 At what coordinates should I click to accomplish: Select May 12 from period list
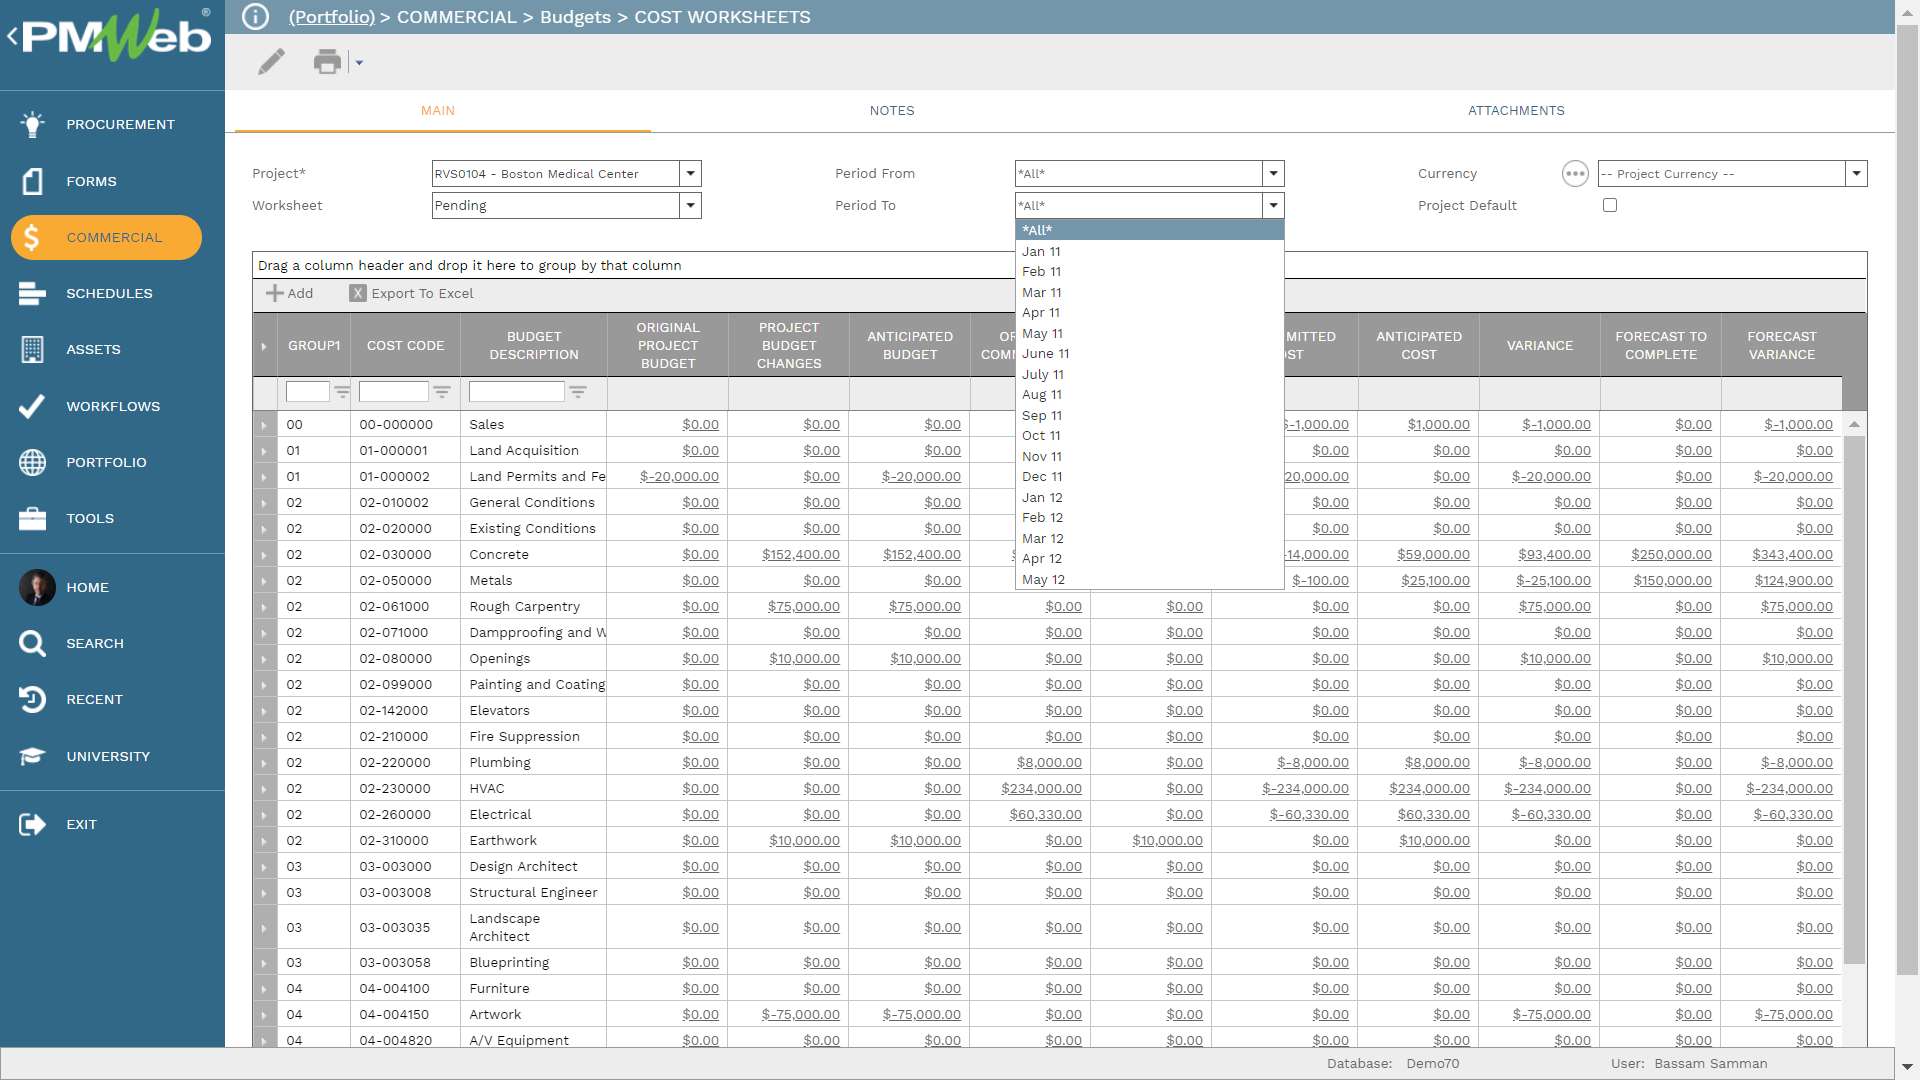[x=1149, y=580]
